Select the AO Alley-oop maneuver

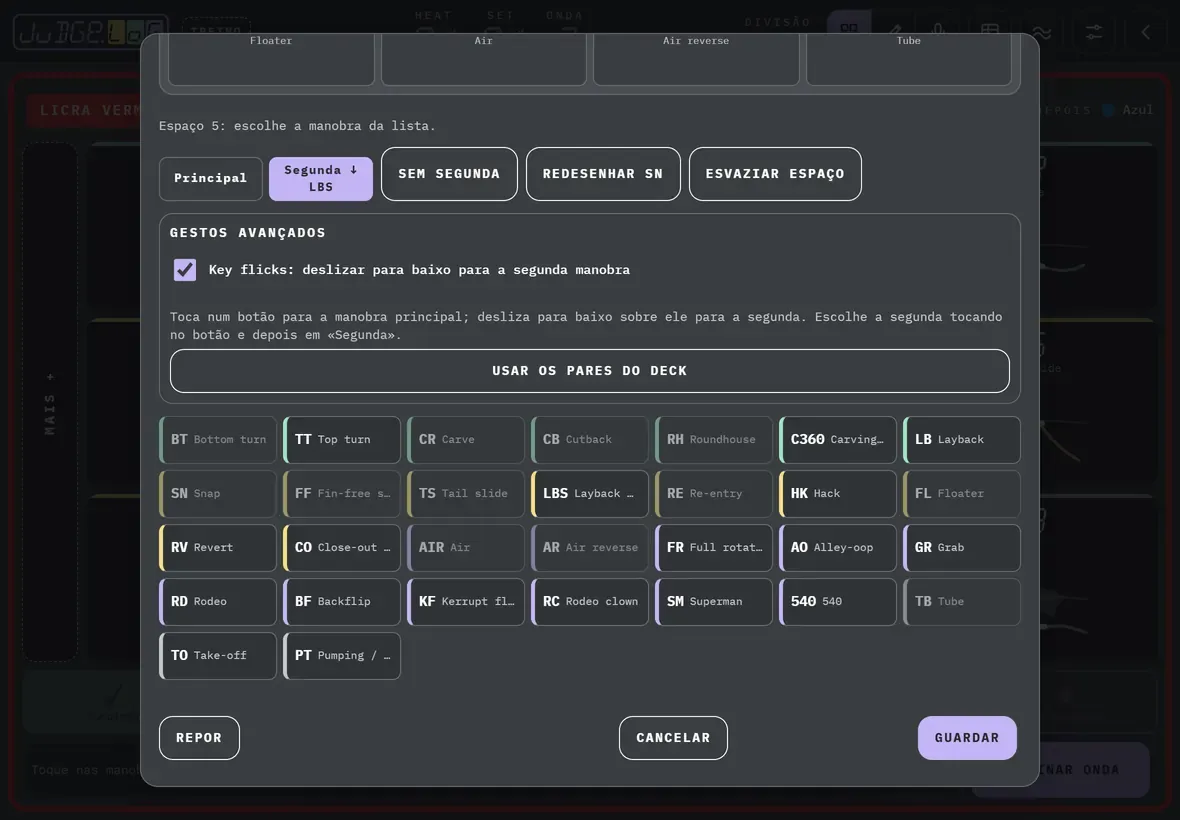point(838,548)
